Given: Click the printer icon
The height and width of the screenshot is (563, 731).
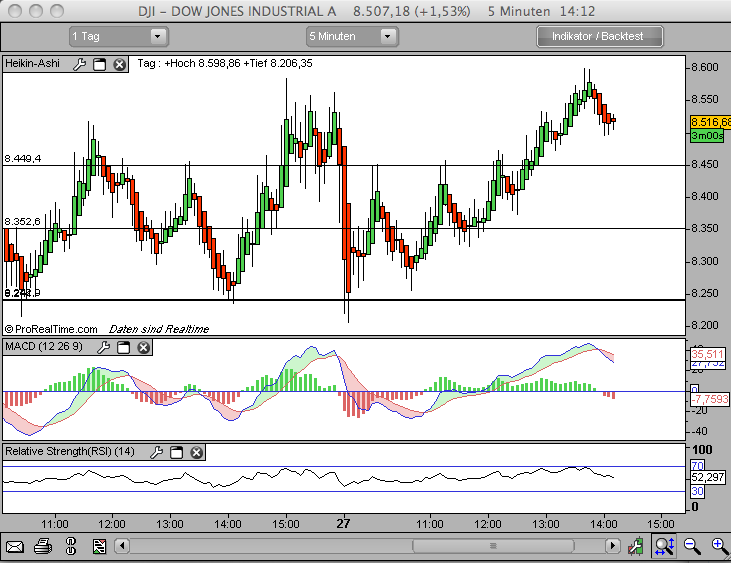Looking at the screenshot, I should click(43, 546).
